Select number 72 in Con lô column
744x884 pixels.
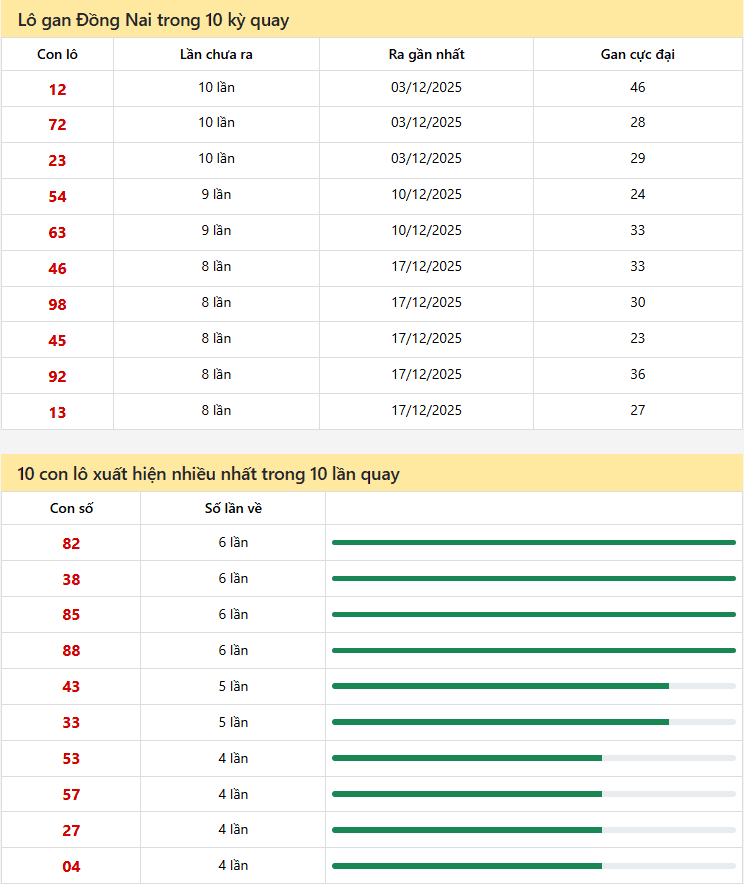[x=57, y=125]
